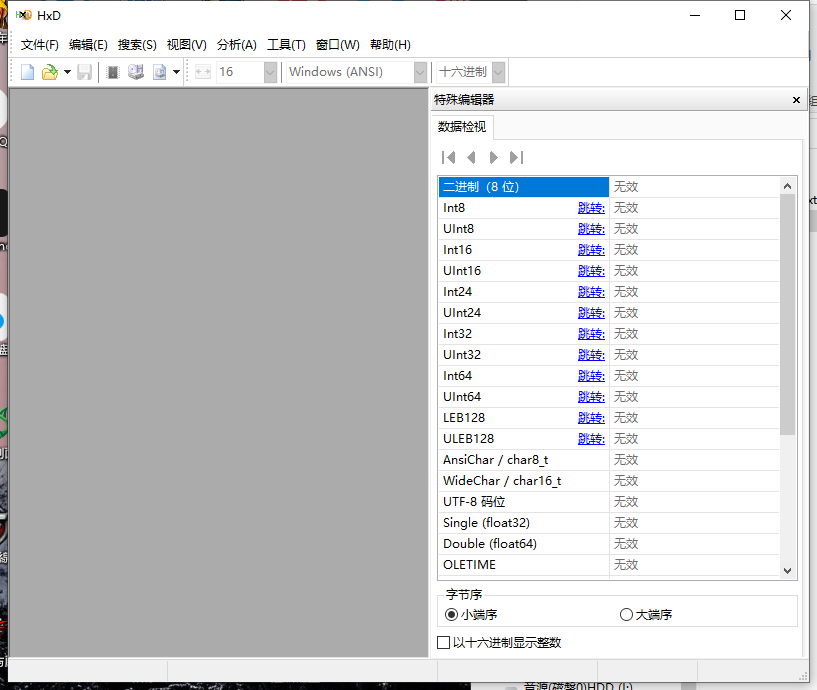Jump to the first data inspector entry

click(x=447, y=157)
